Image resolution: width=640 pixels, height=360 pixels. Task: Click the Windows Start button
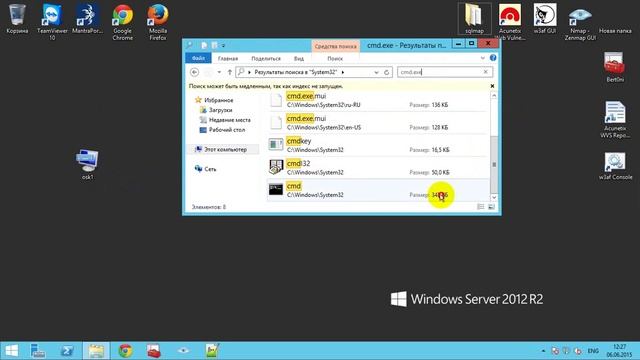point(11,351)
